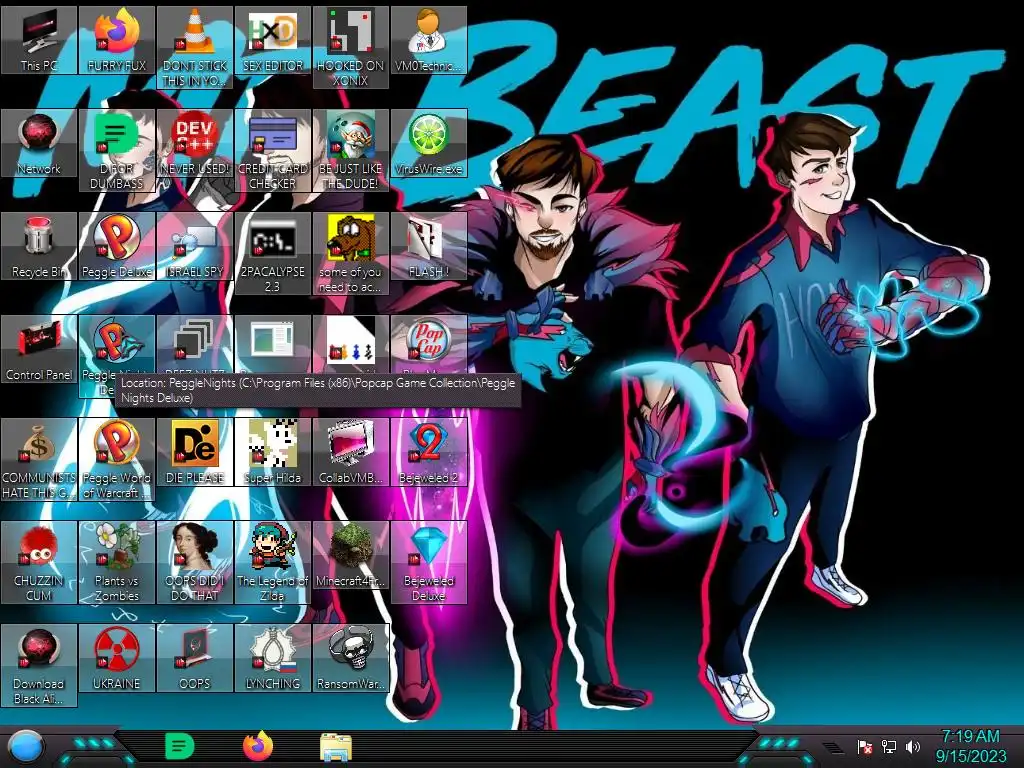Select the HxD hex editor shortcut
The width and height of the screenshot is (1024, 768).
click(272, 40)
